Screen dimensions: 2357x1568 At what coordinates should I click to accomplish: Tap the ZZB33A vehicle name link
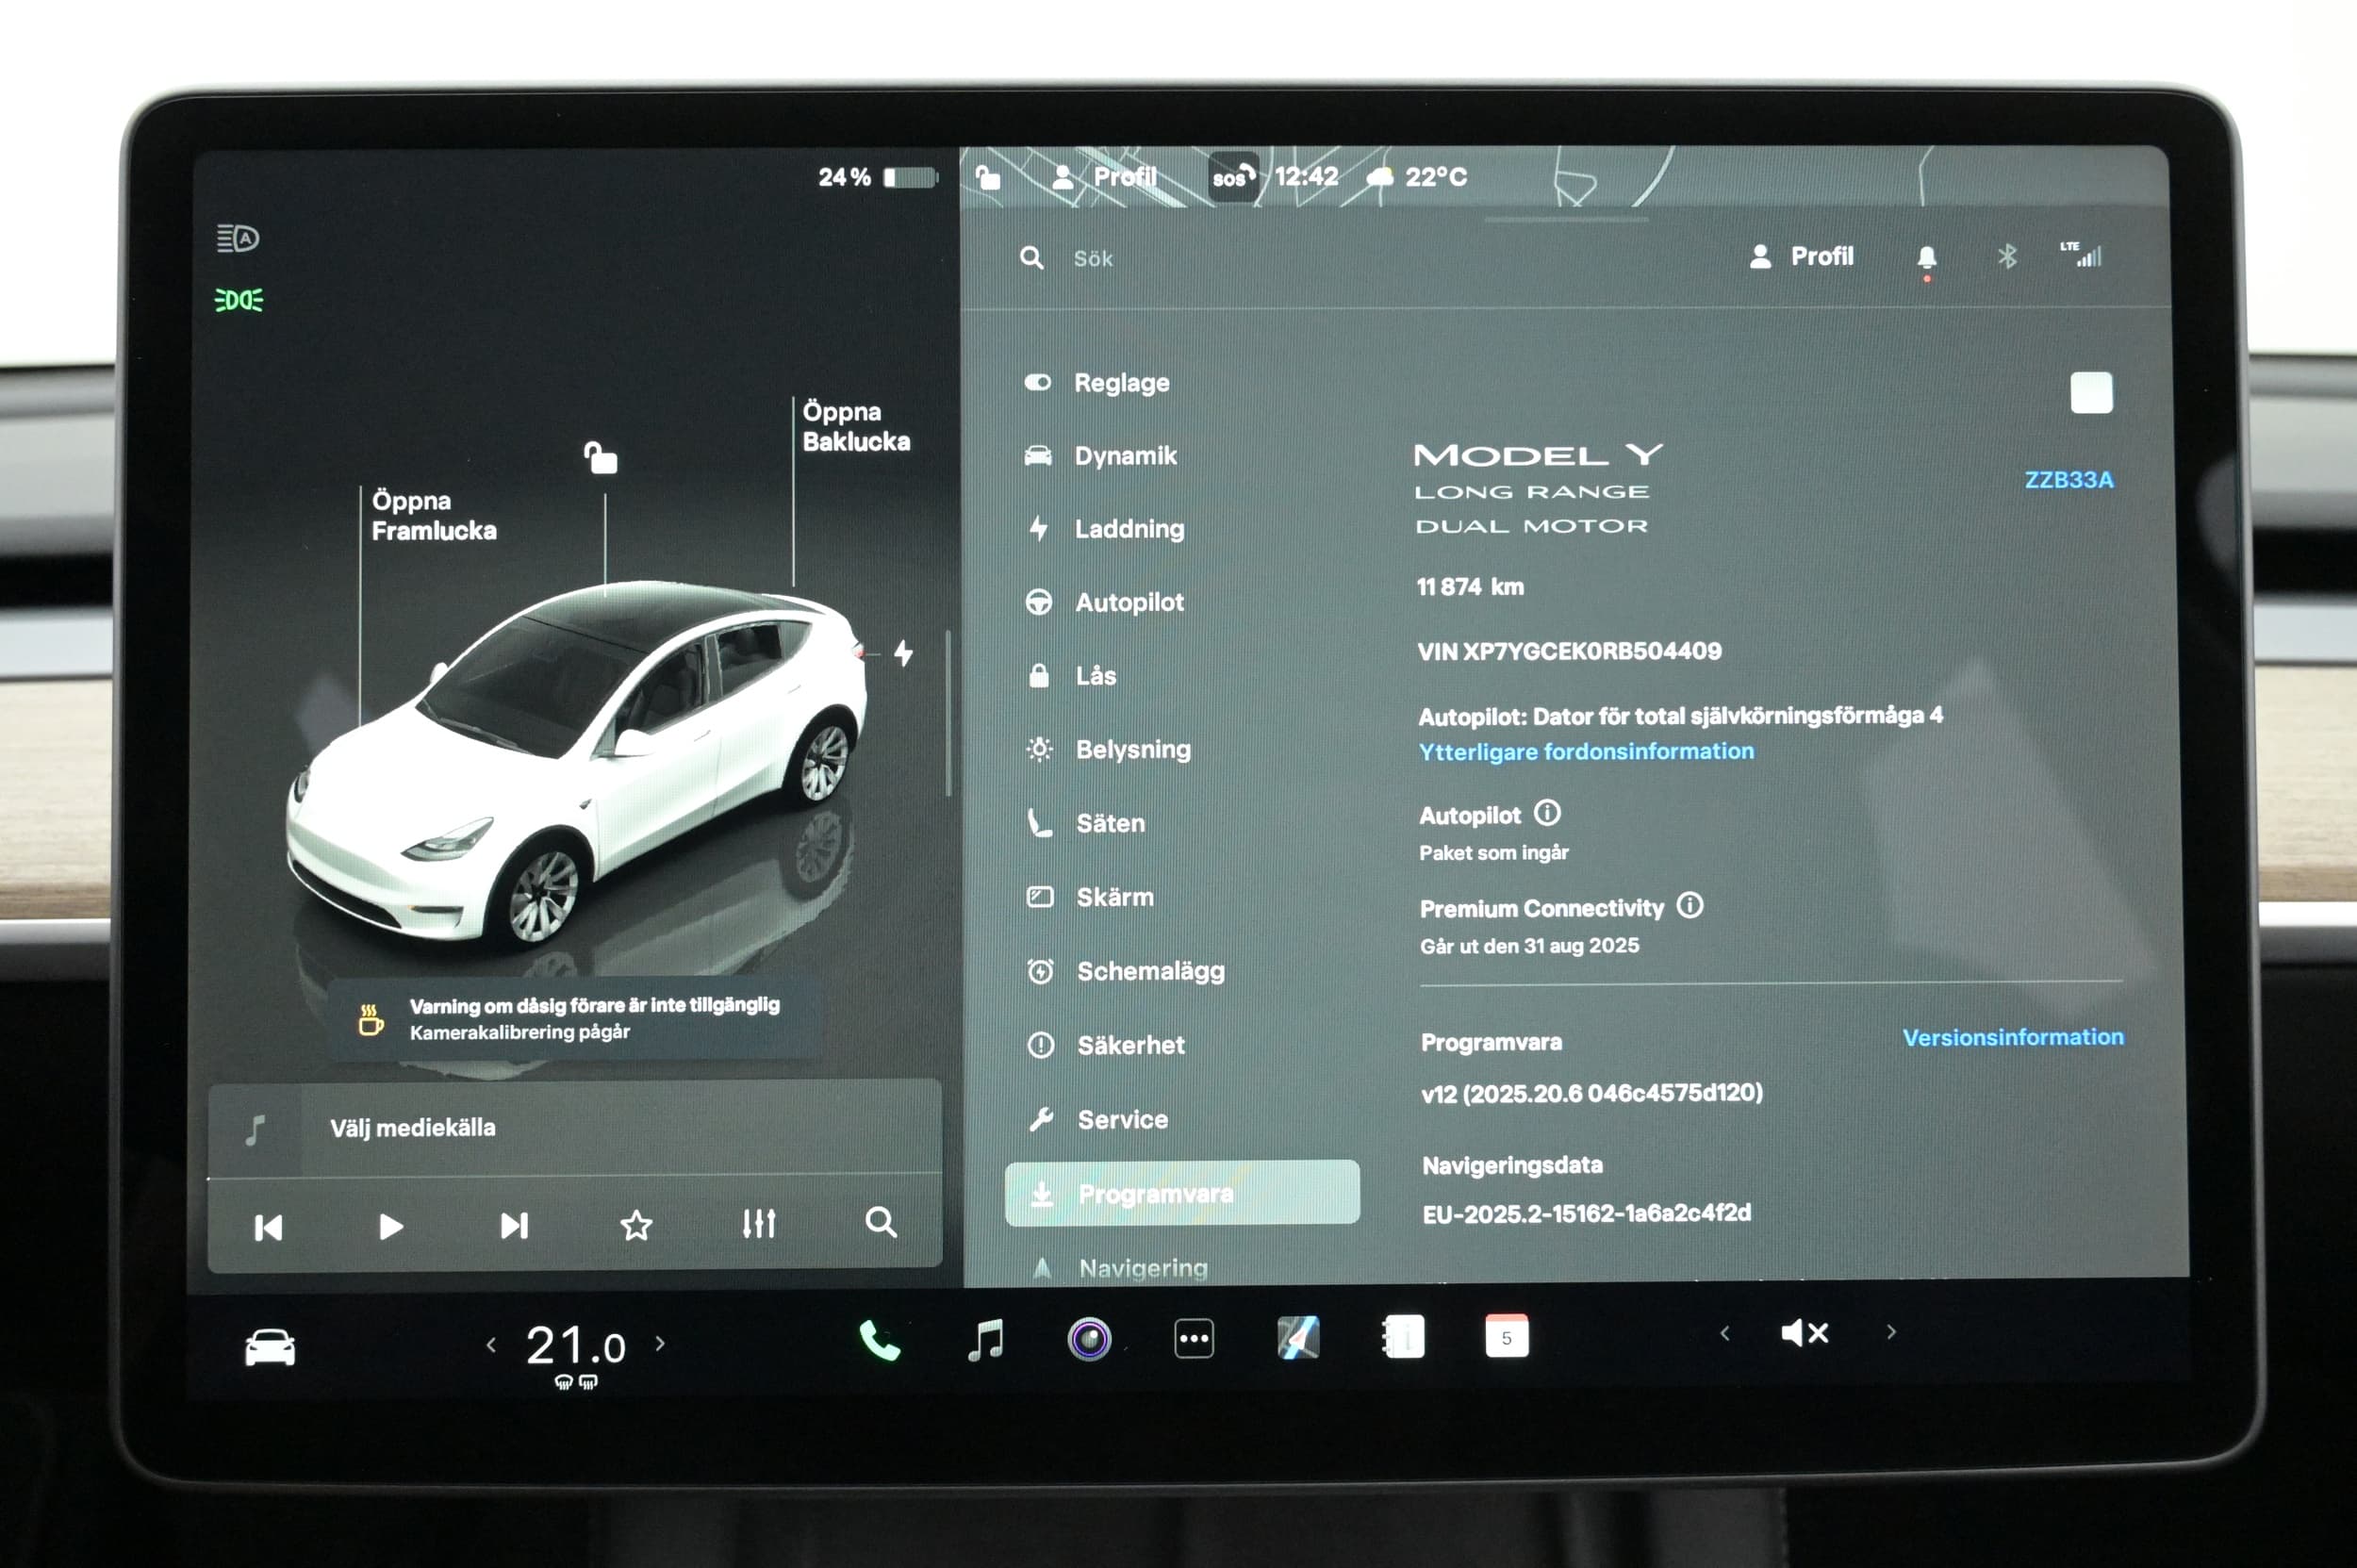(2069, 480)
